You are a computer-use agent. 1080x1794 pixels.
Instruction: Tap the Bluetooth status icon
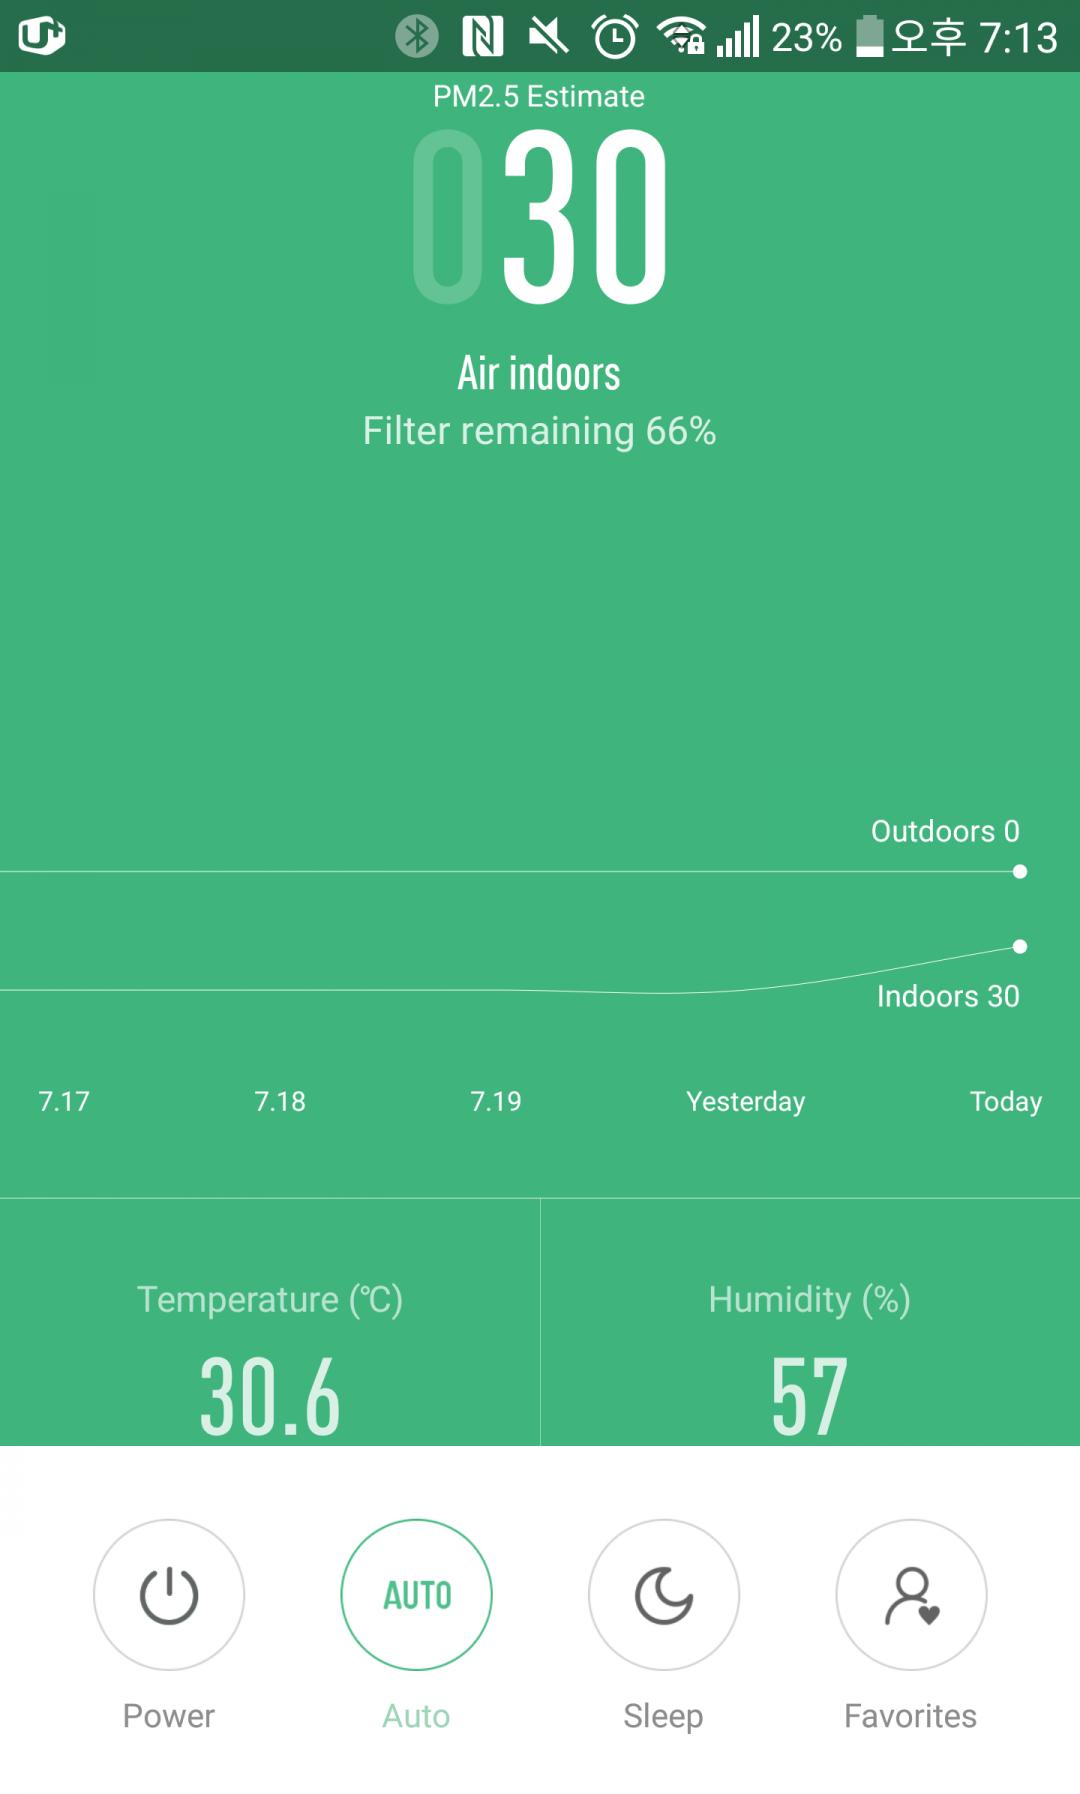tap(416, 37)
